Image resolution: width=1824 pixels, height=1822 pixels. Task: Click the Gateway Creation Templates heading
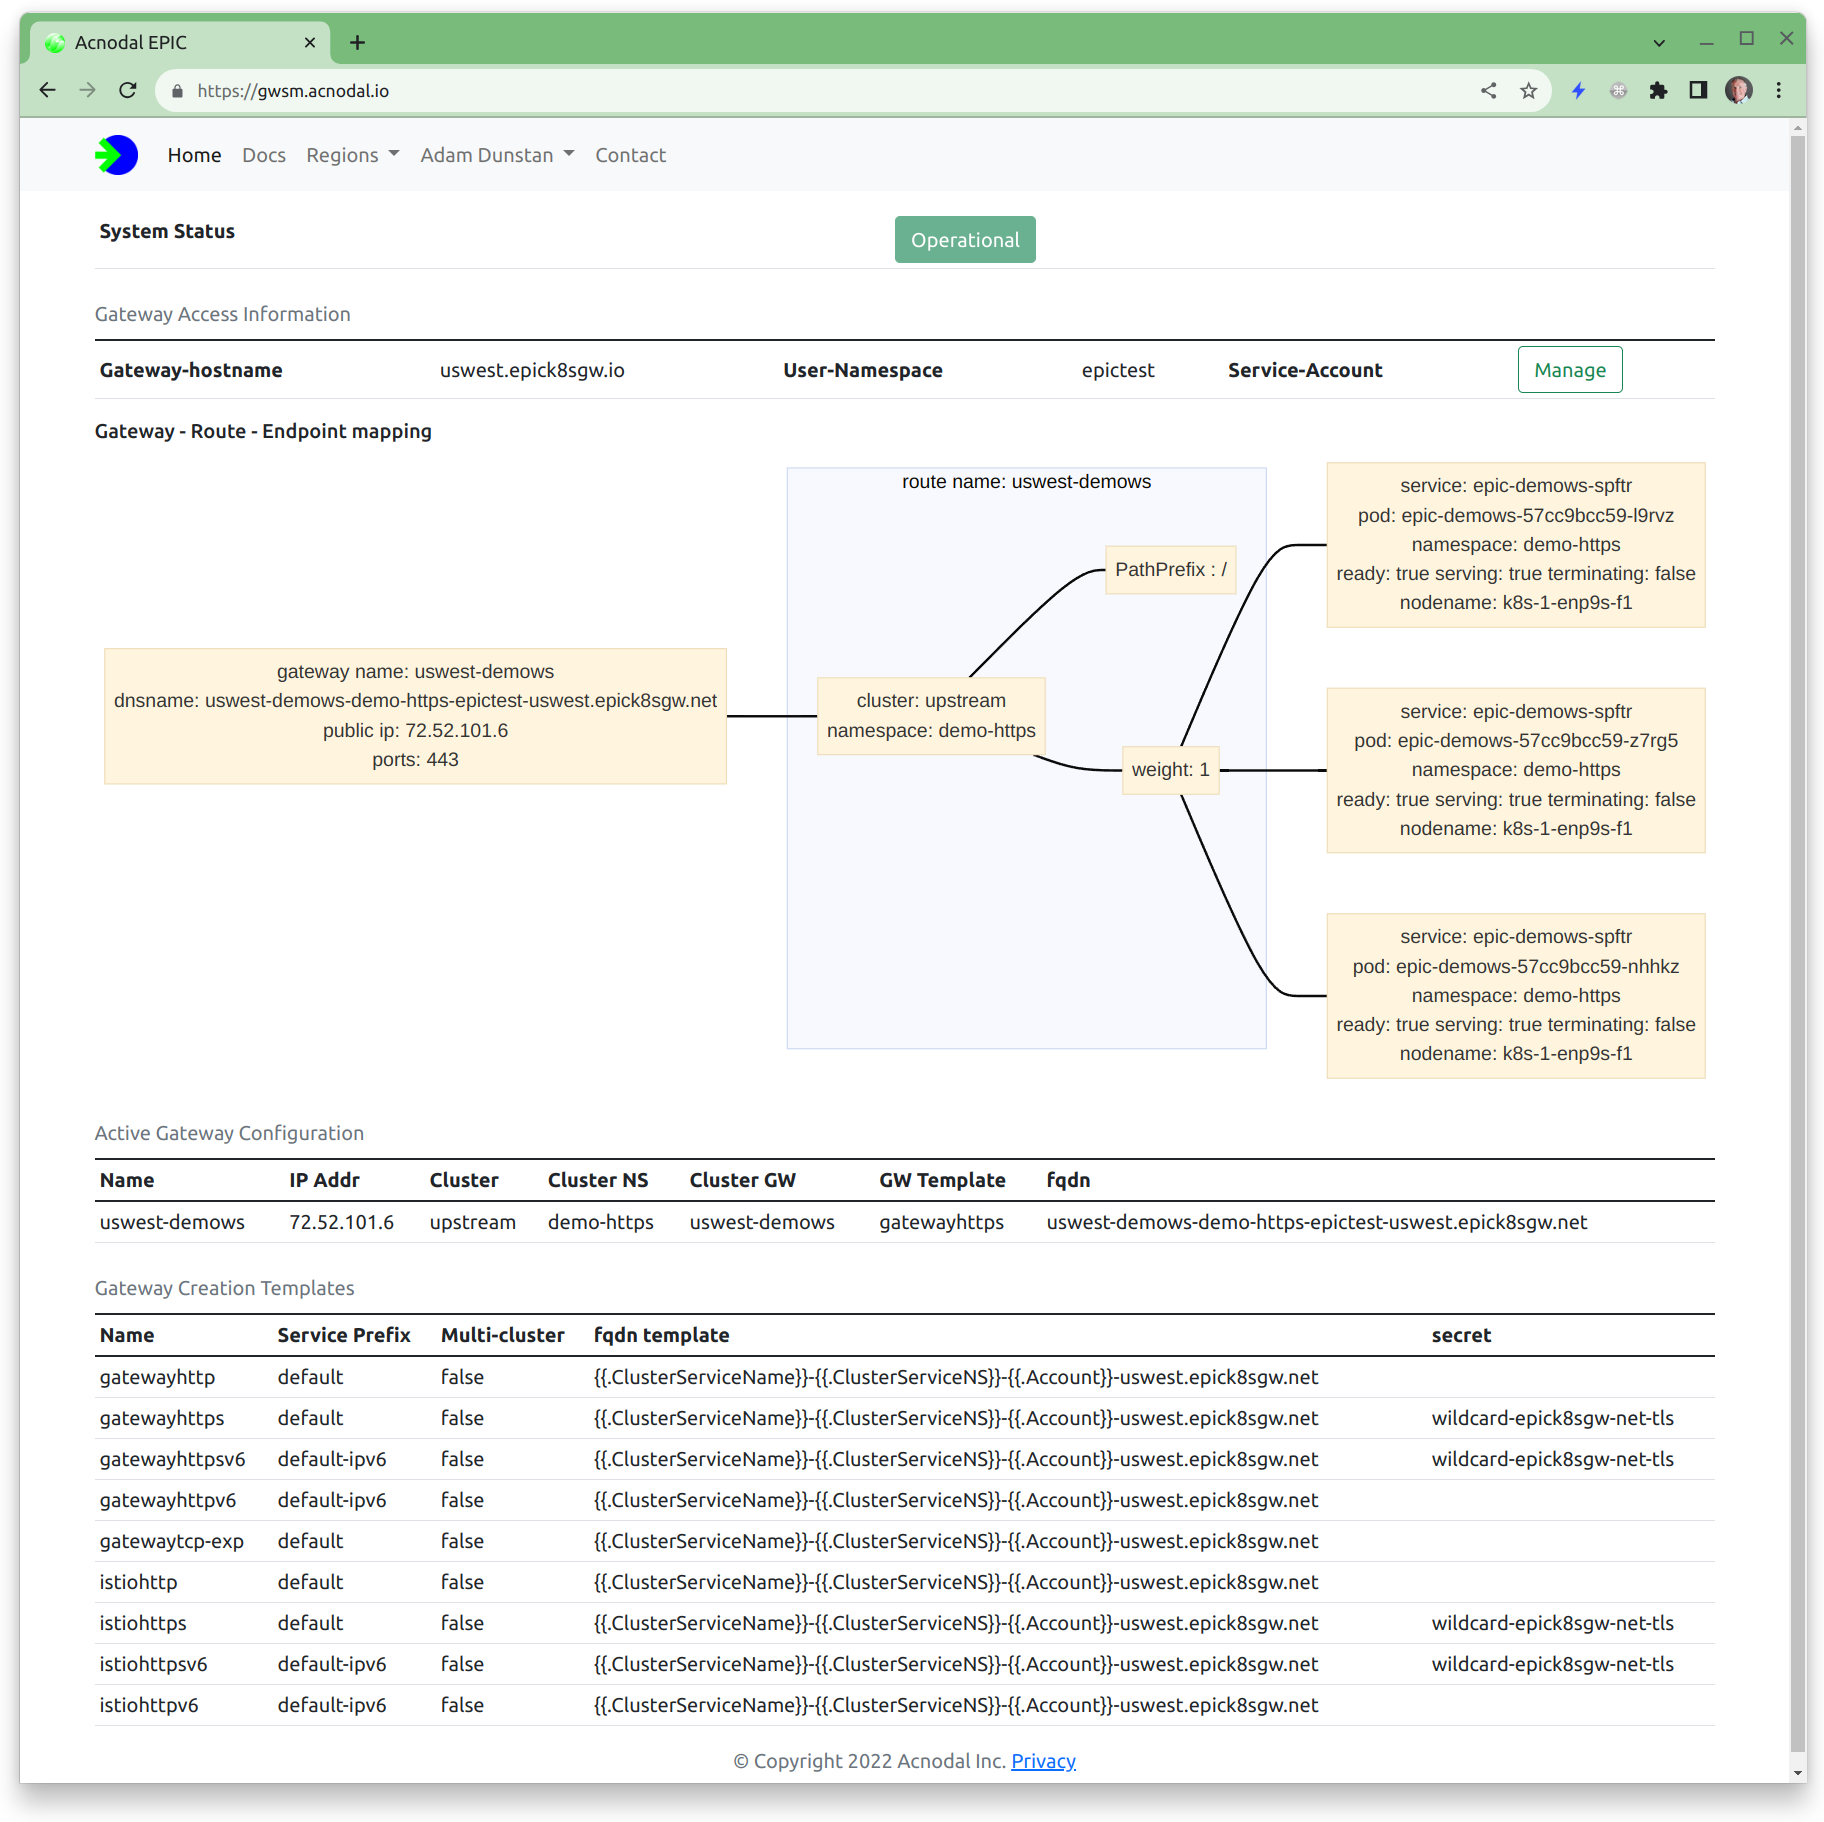[x=225, y=1288]
